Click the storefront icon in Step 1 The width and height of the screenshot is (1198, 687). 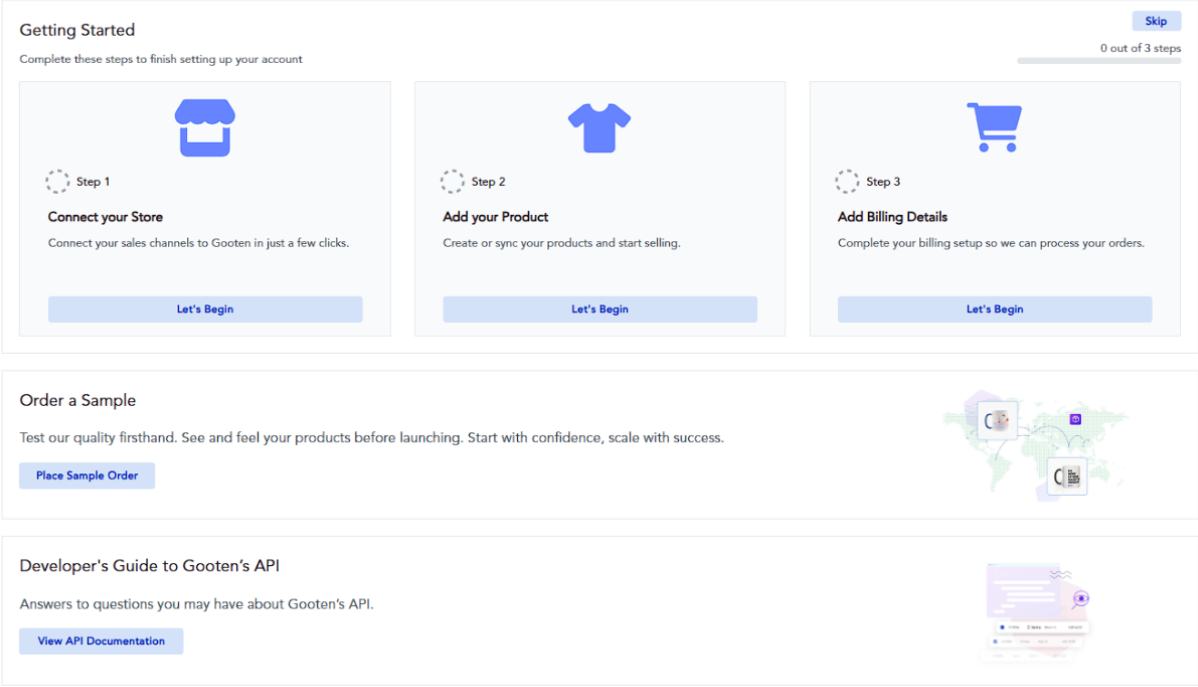pos(205,128)
